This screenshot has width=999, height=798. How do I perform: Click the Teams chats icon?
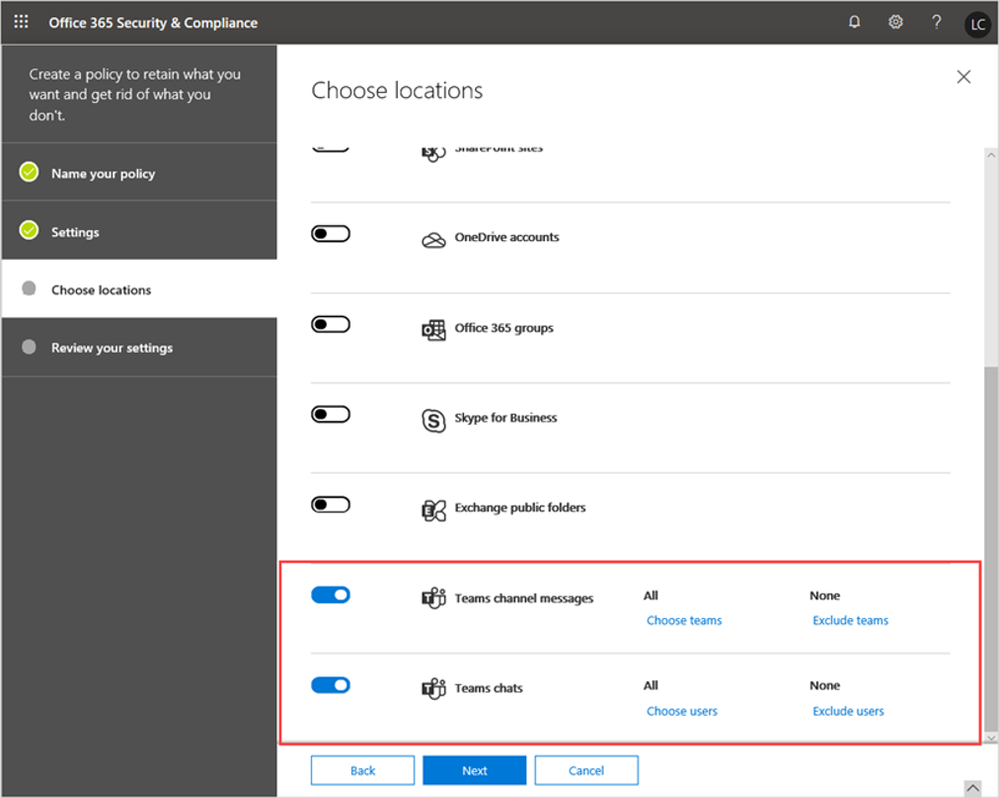tap(434, 688)
